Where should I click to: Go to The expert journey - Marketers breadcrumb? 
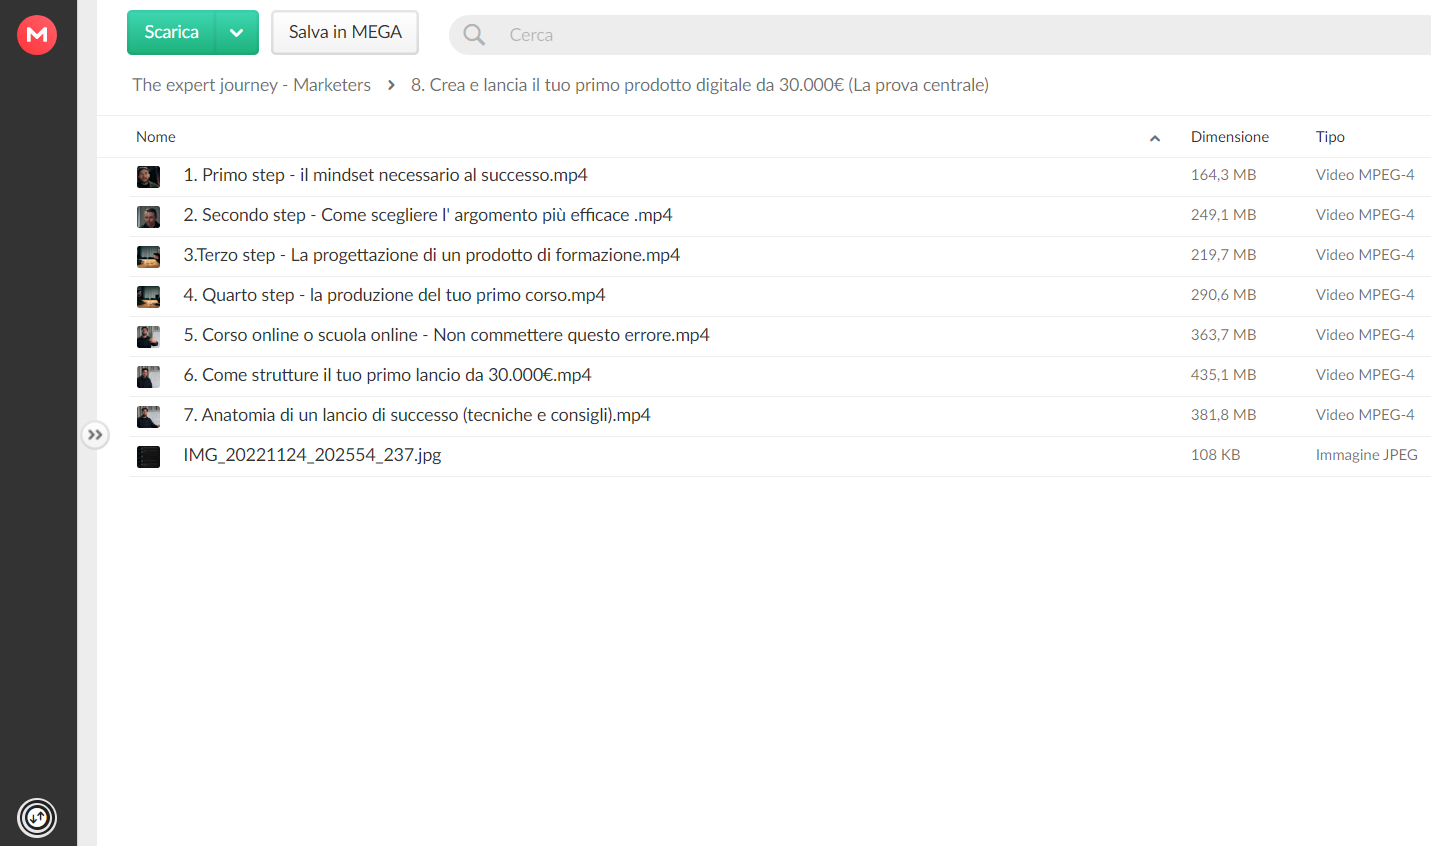point(251,85)
